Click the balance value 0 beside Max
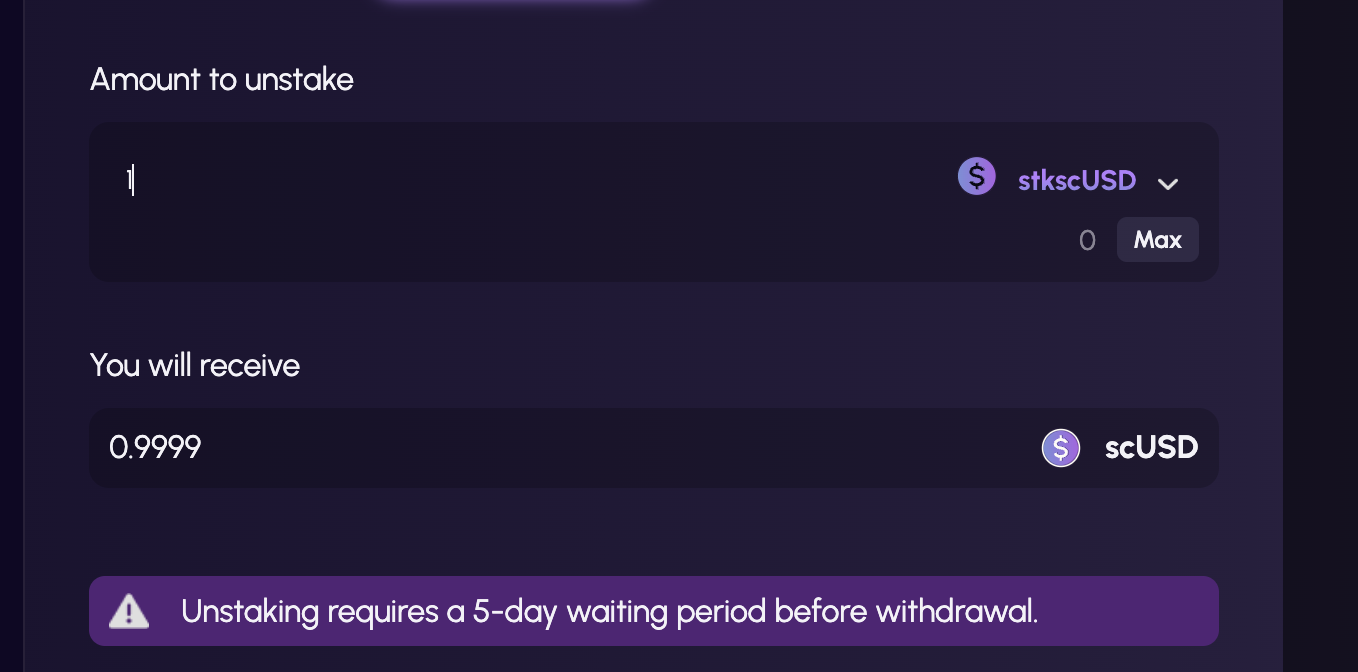 [1087, 241]
